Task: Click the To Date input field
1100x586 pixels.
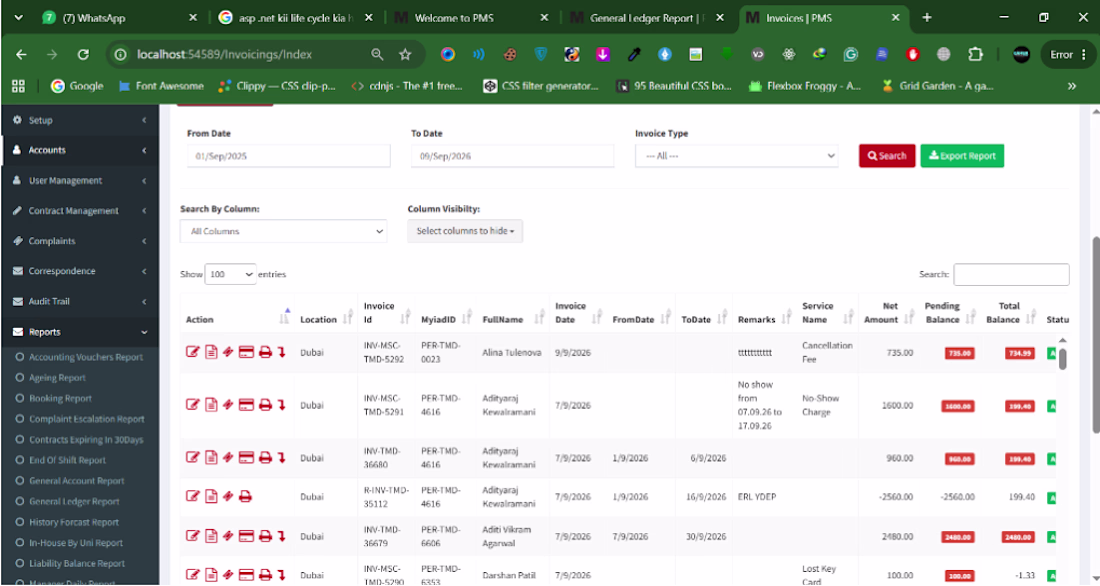Action: click(x=512, y=156)
